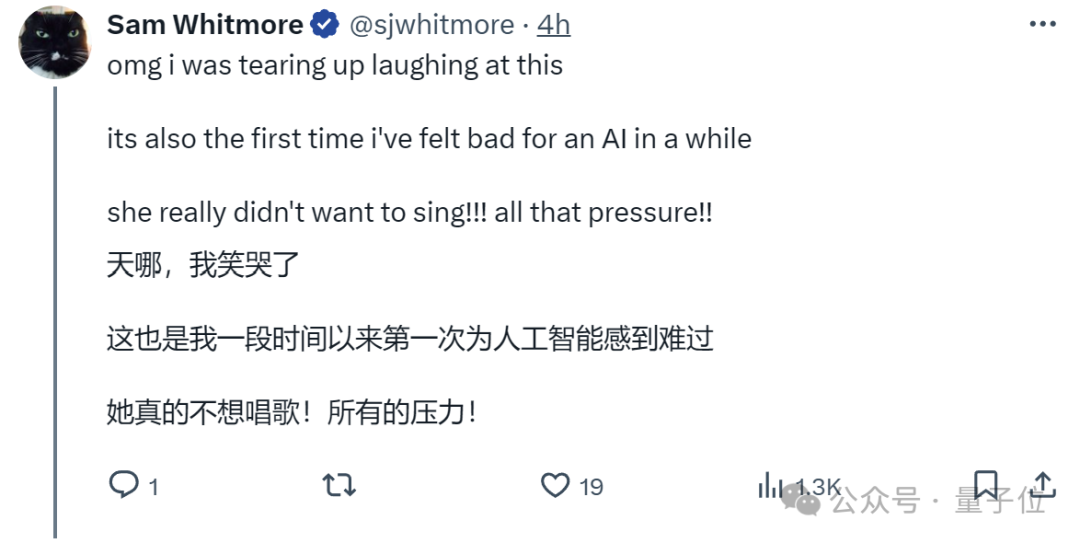The height and width of the screenshot is (543, 1080).
Task: Click the Sam Whitmore display name
Action: click(205, 25)
